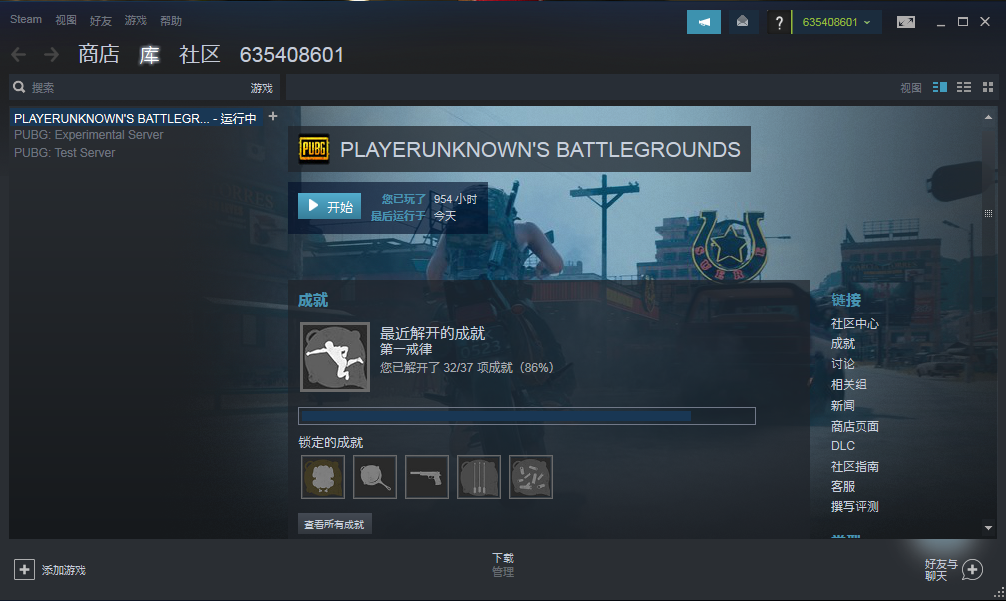Click the search magnifier icon
This screenshot has height=601, width=1006.
[x=19, y=87]
